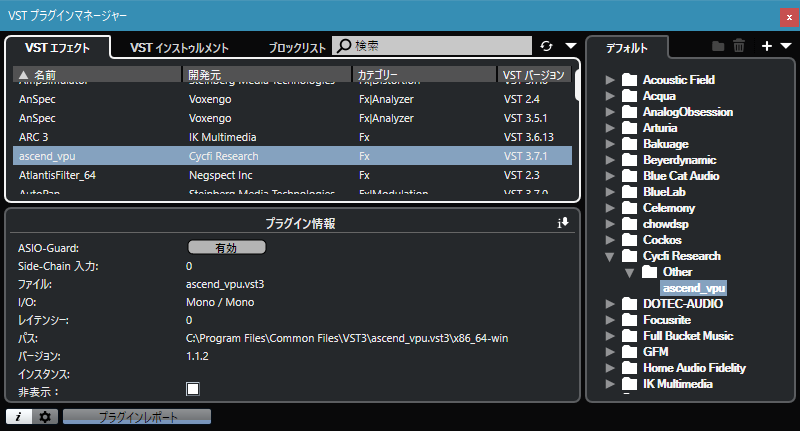This screenshot has width=800, height=431.
Task: Check the 非表示 hide checkbox
Action: (193, 389)
